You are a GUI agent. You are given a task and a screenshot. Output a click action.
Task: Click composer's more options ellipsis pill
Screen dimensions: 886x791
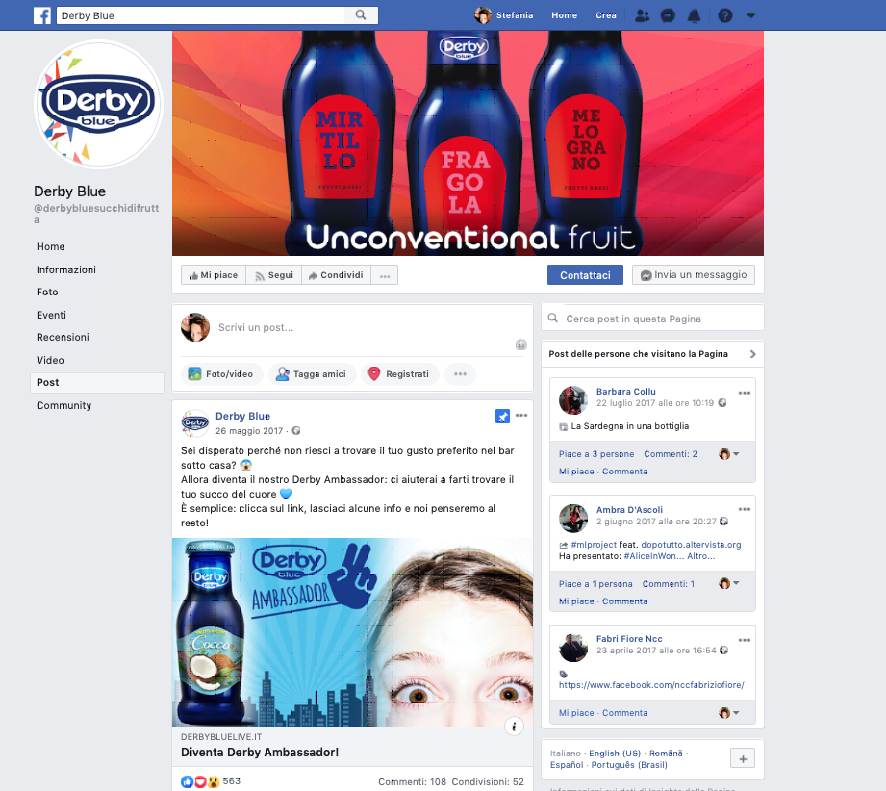click(460, 374)
